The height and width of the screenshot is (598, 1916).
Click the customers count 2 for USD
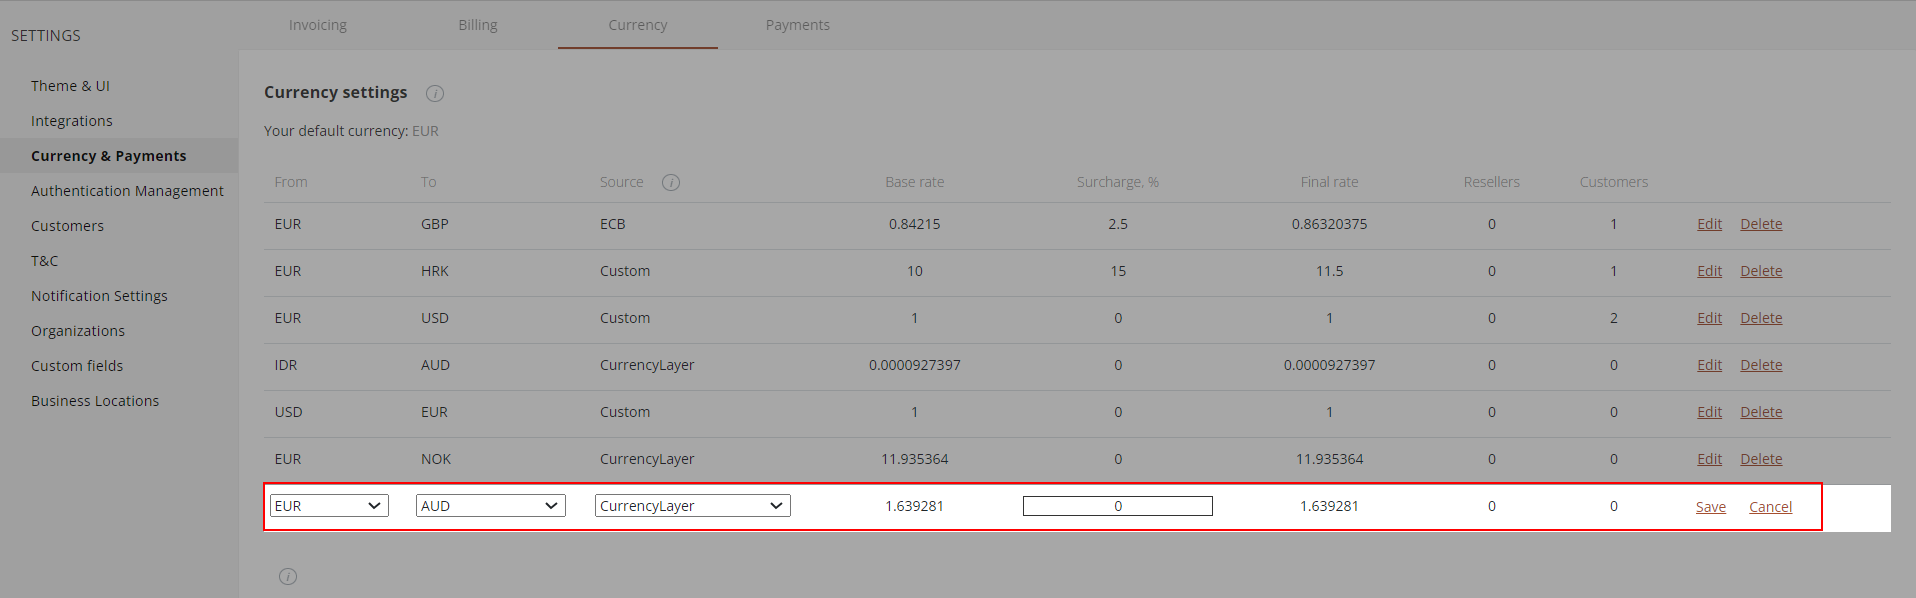[x=1613, y=318]
